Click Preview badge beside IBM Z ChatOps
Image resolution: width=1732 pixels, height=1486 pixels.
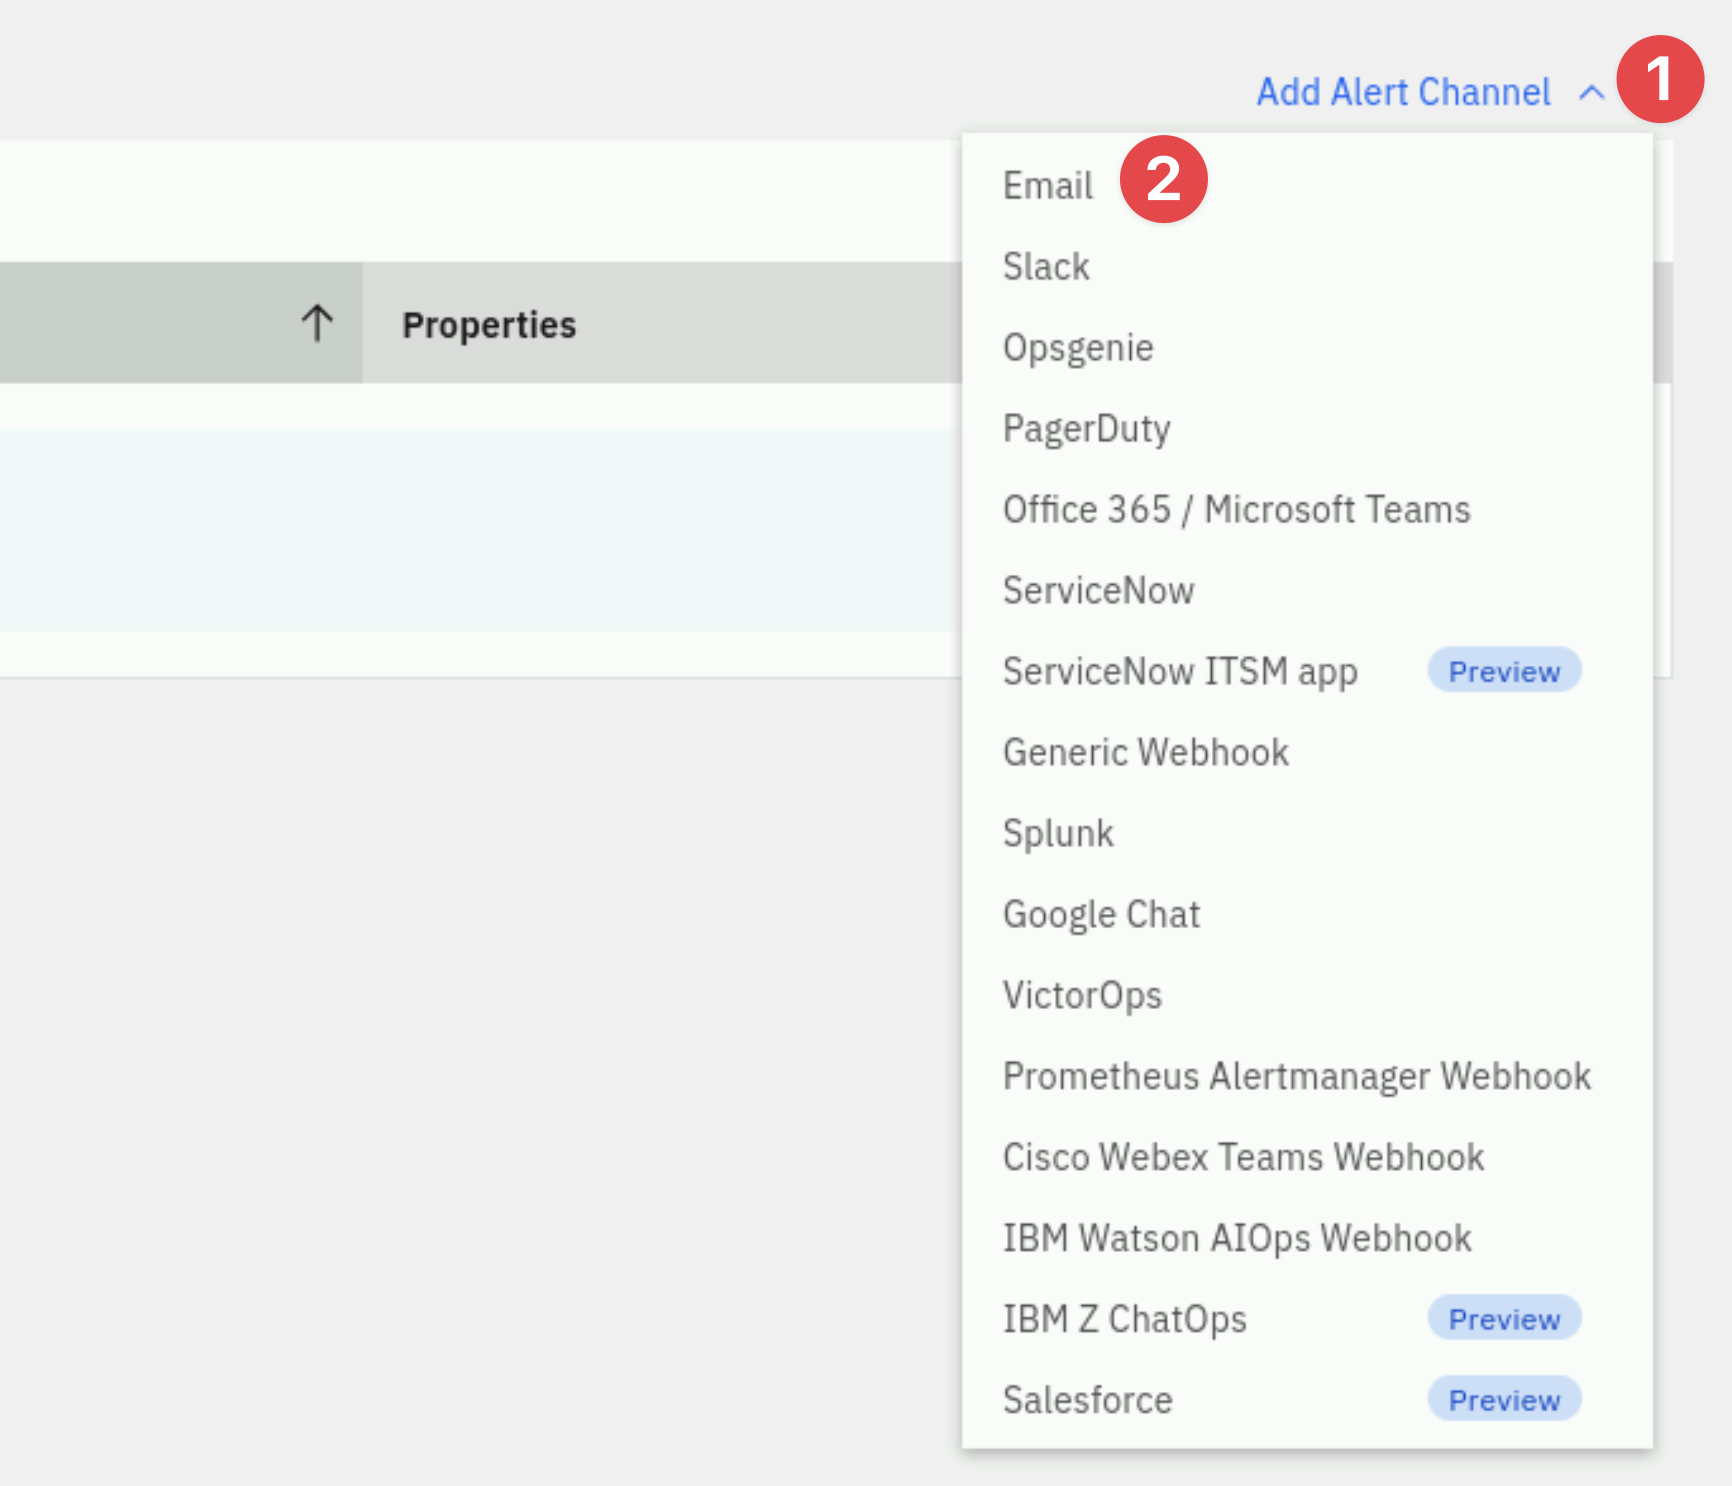click(x=1504, y=1318)
